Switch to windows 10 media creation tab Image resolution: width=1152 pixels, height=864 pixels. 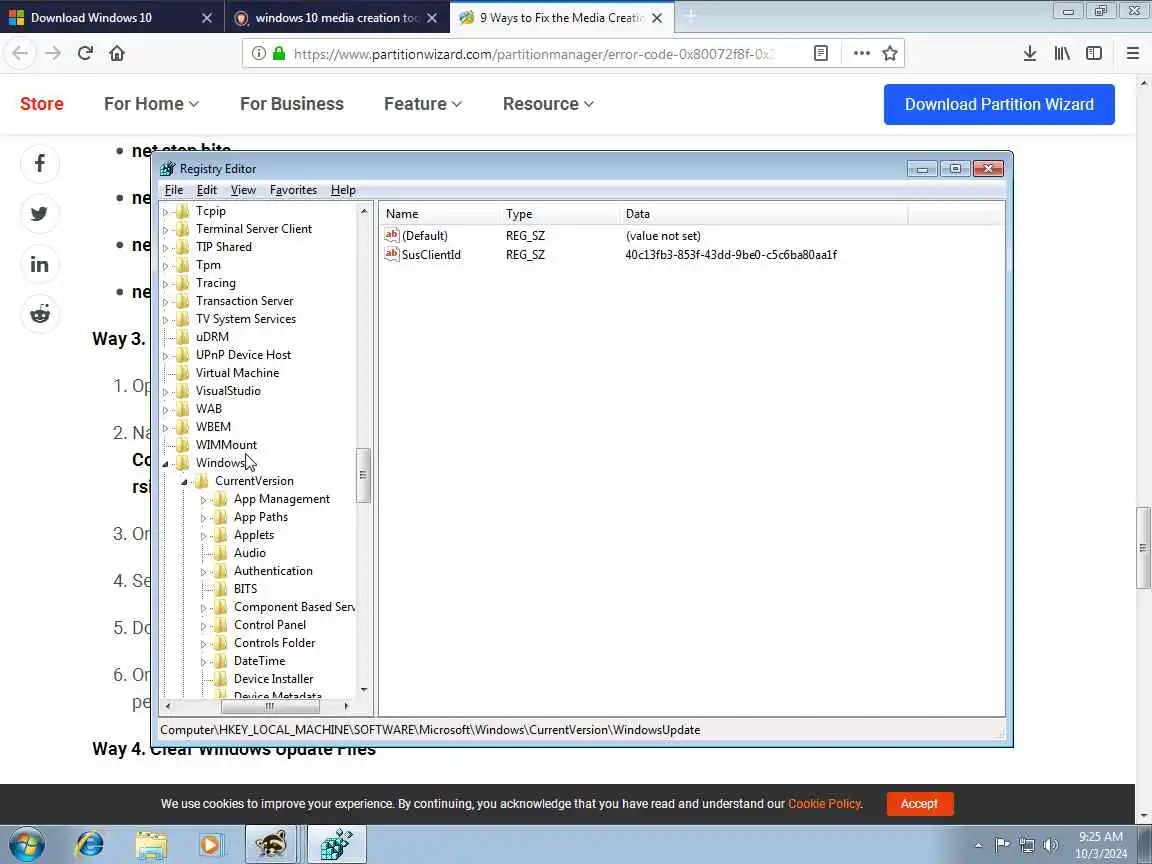(337, 18)
